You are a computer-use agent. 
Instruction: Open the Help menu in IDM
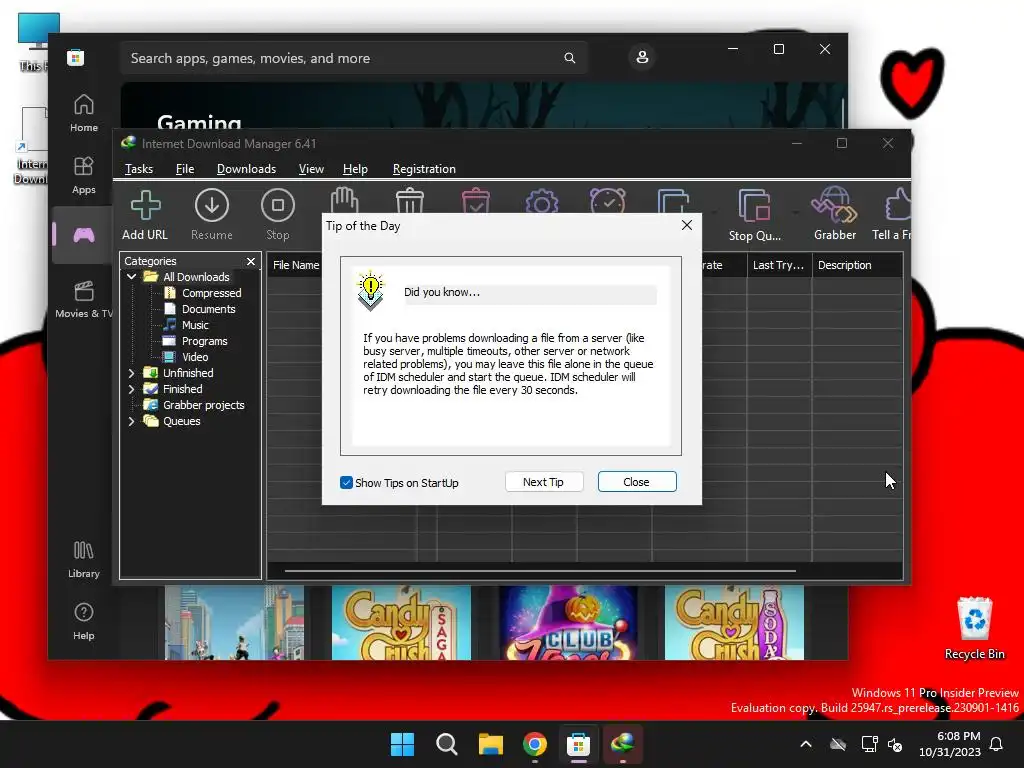point(355,169)
